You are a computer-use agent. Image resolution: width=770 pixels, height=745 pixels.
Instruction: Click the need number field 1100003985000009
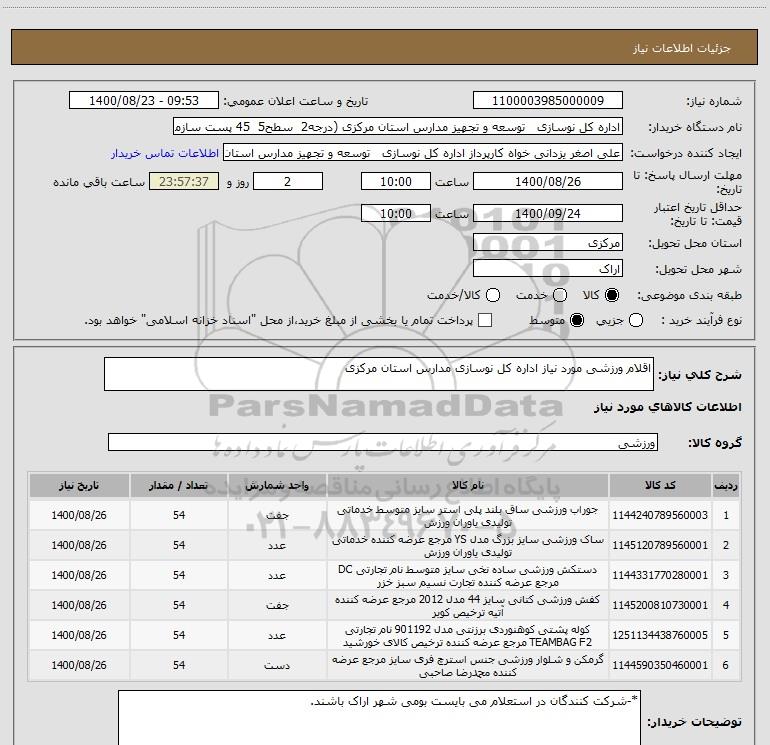pyautogui.click(x=548, y=101)
